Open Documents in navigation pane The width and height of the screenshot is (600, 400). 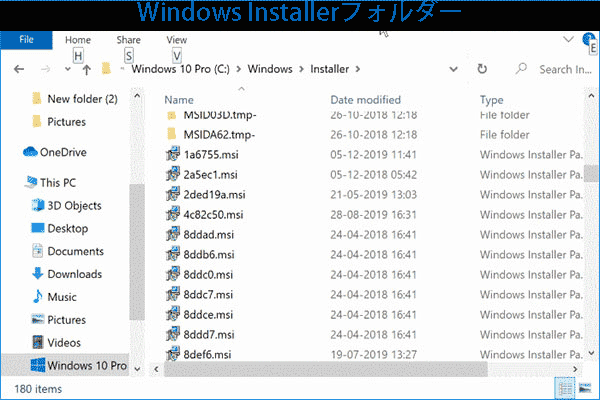75,251
